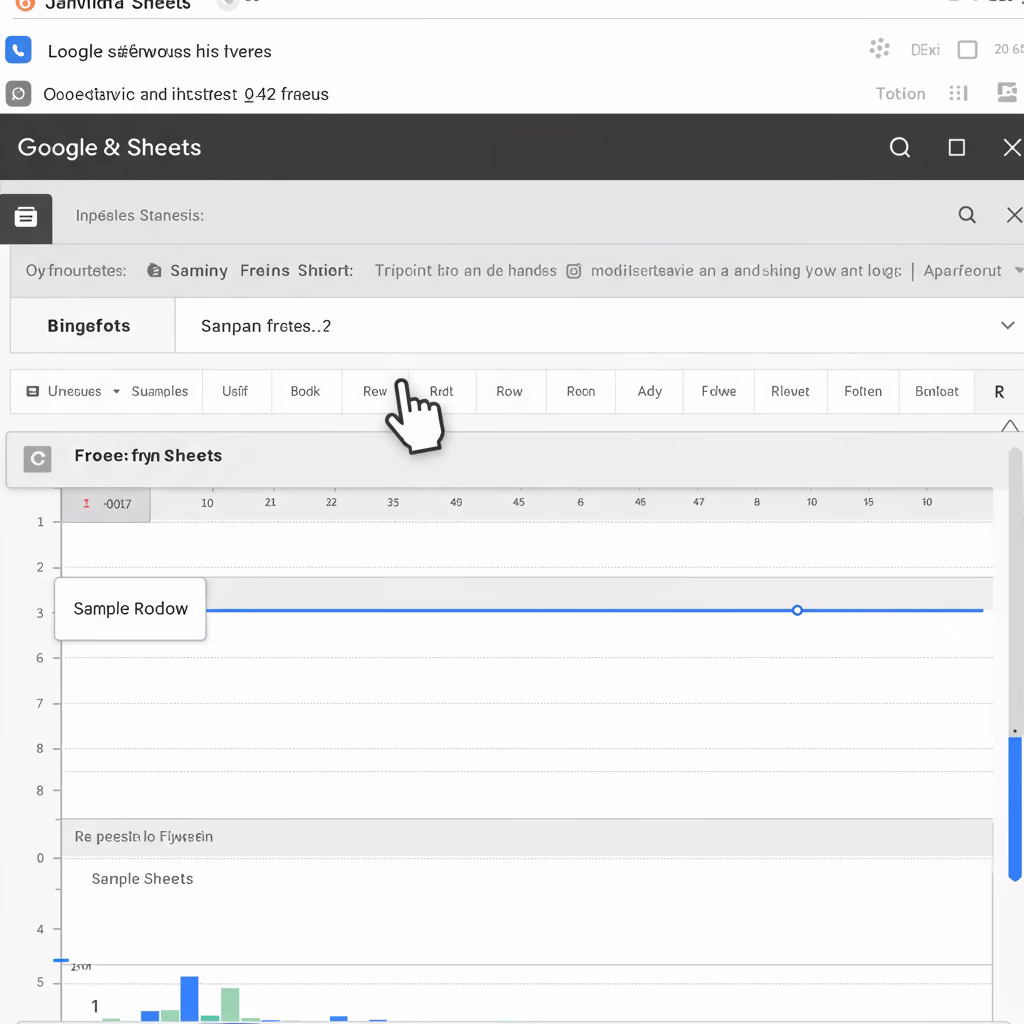Click the search icon in Google & Sheets bar

[x=899, y=148]
